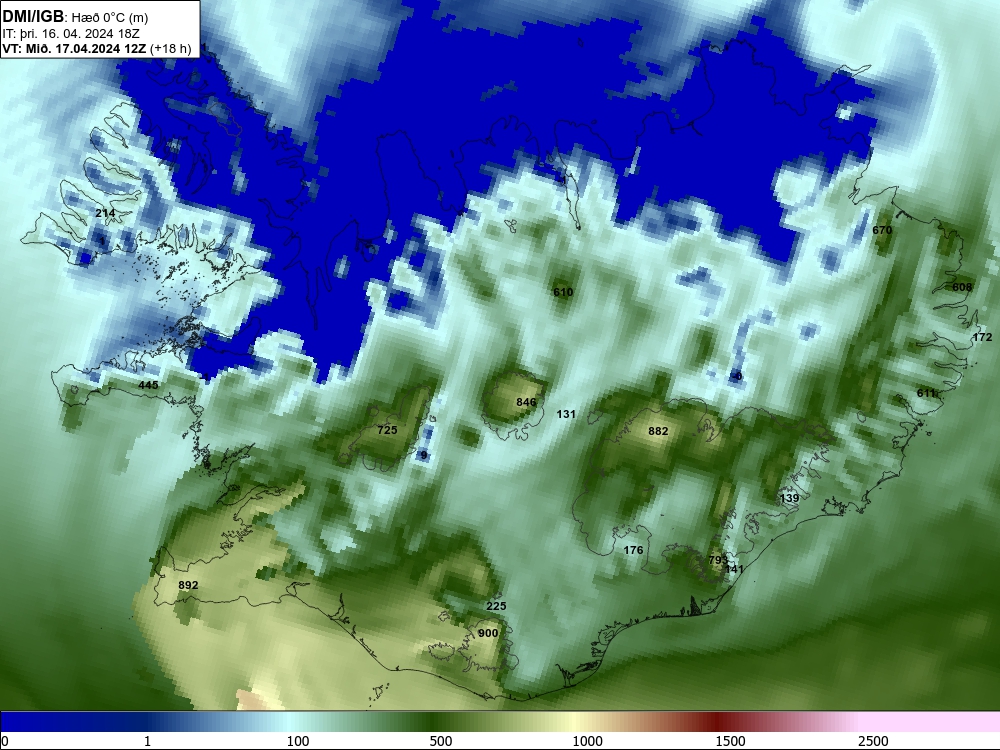Click the 139 value on the map

tap(789, 498)
